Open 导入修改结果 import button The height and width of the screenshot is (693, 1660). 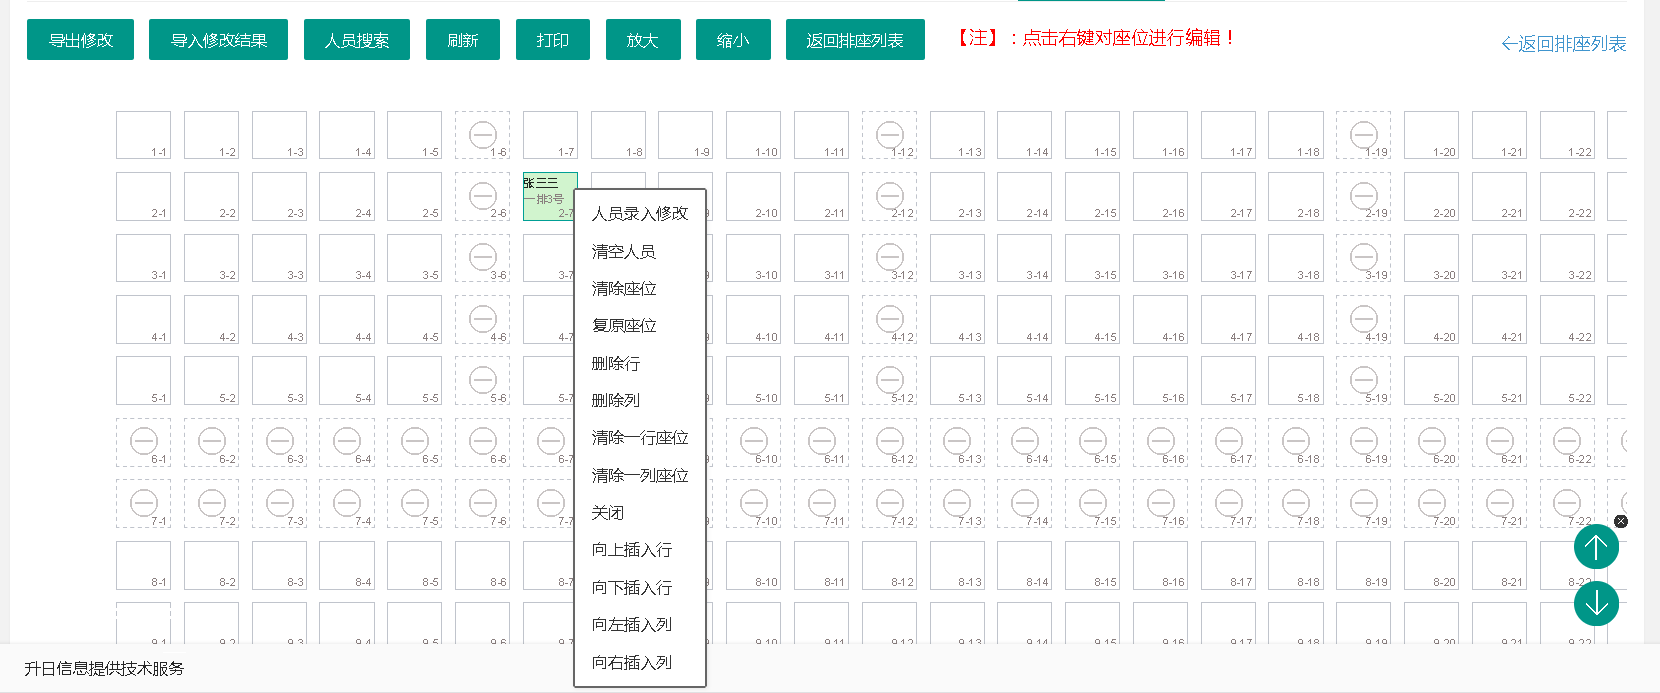[218, 40]
